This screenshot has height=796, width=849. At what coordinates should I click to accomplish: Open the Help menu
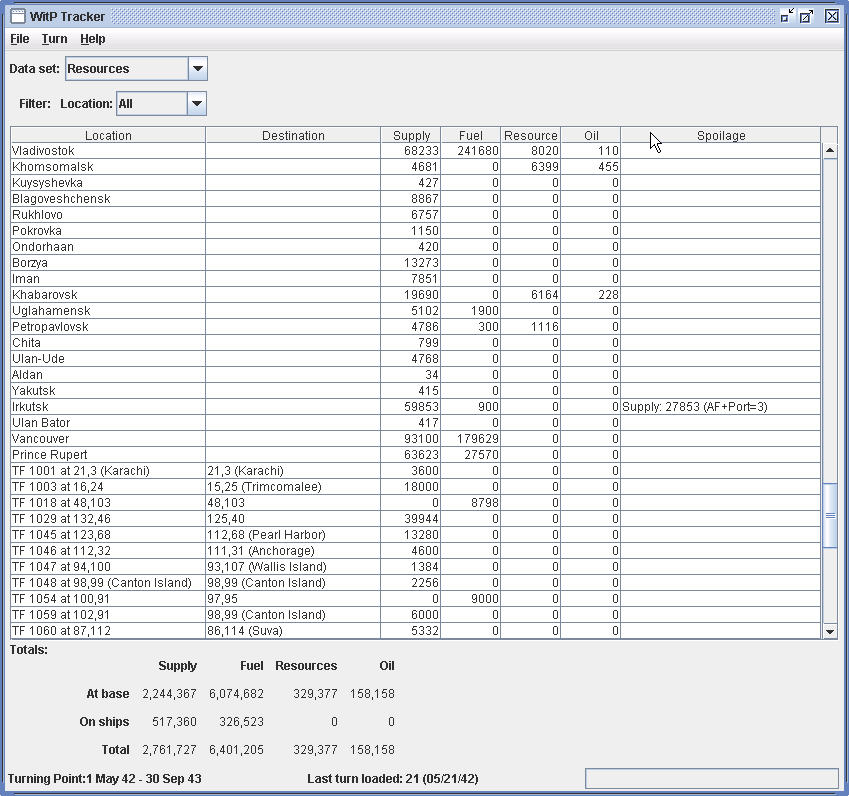pyautogui.click(x=93, y=39)
